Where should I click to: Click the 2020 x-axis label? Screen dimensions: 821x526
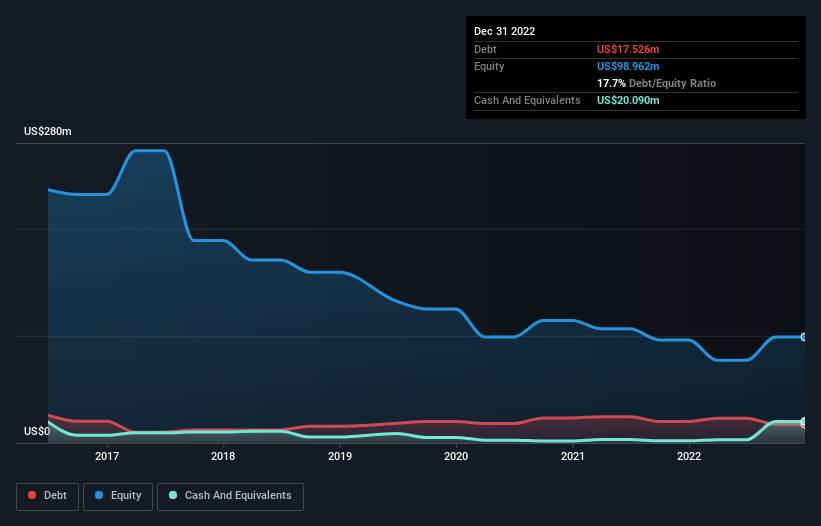[456, 456]
